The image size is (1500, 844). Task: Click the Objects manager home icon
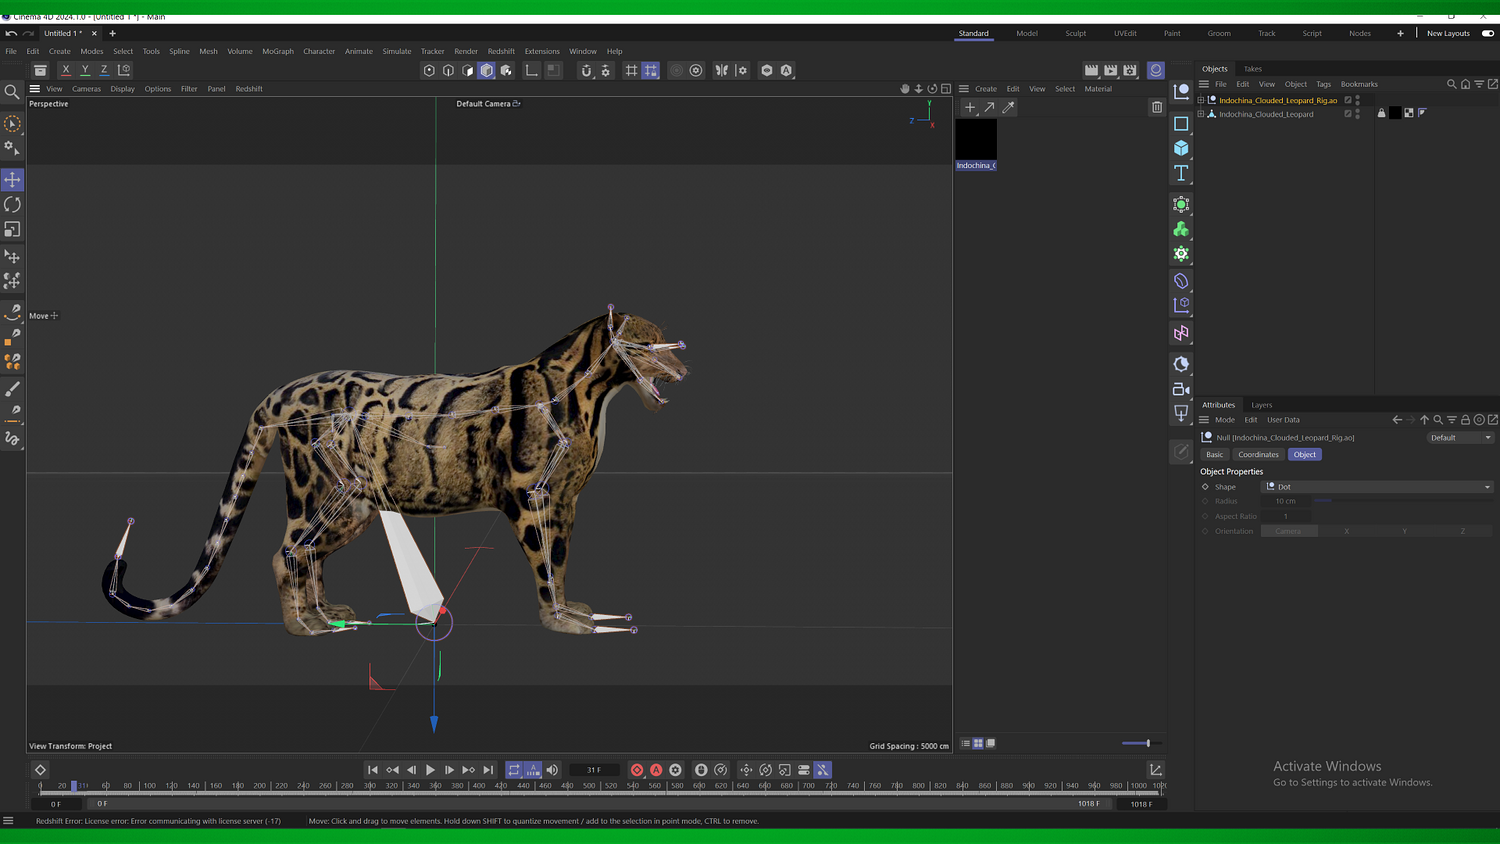click(1466, 84)
